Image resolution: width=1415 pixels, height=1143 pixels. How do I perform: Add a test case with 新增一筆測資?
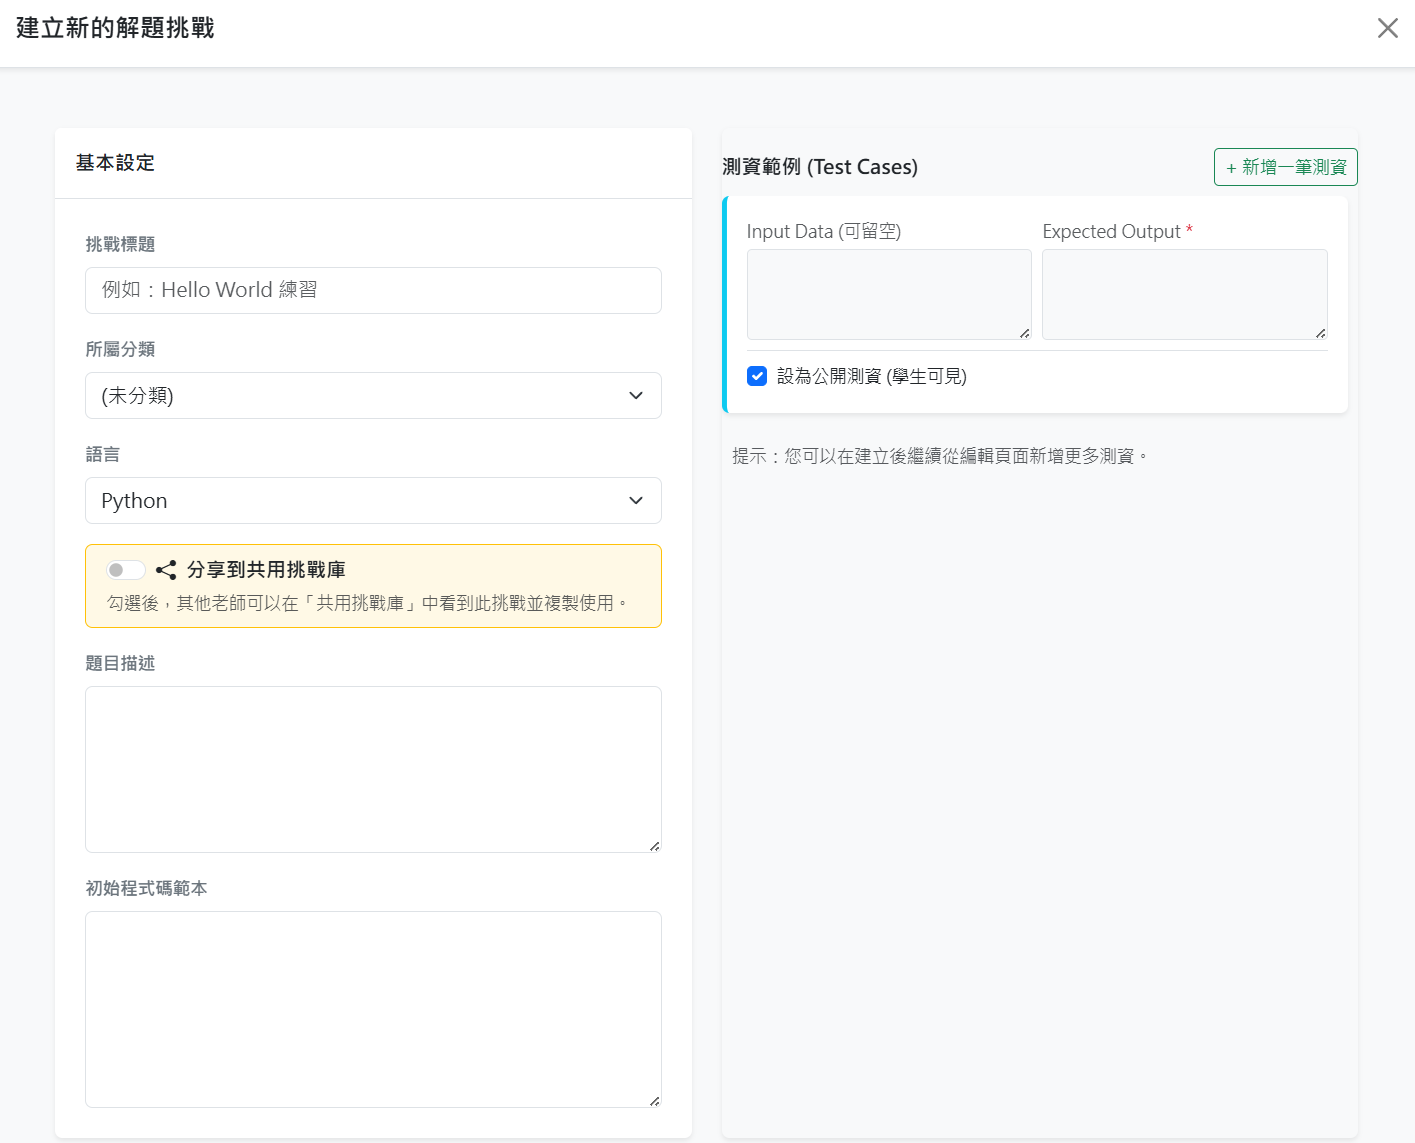[1285, 167]
